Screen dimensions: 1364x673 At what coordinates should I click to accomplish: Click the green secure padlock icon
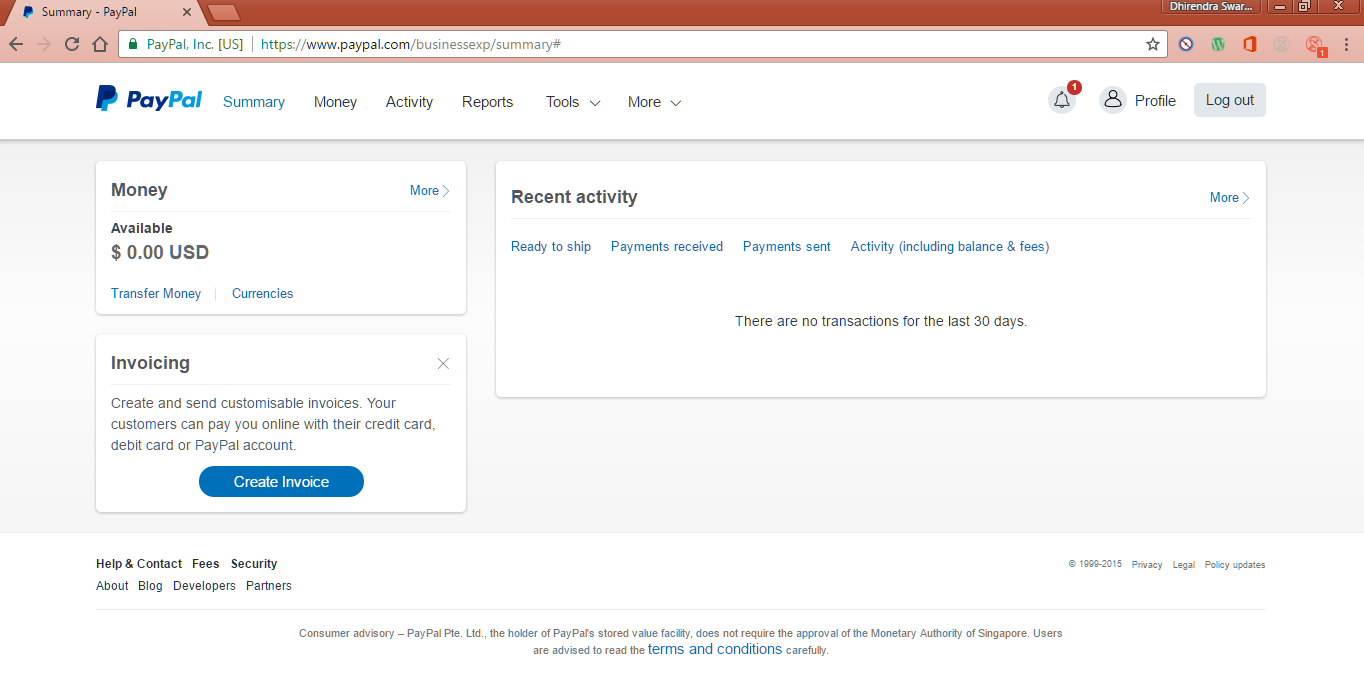[133, 44]
